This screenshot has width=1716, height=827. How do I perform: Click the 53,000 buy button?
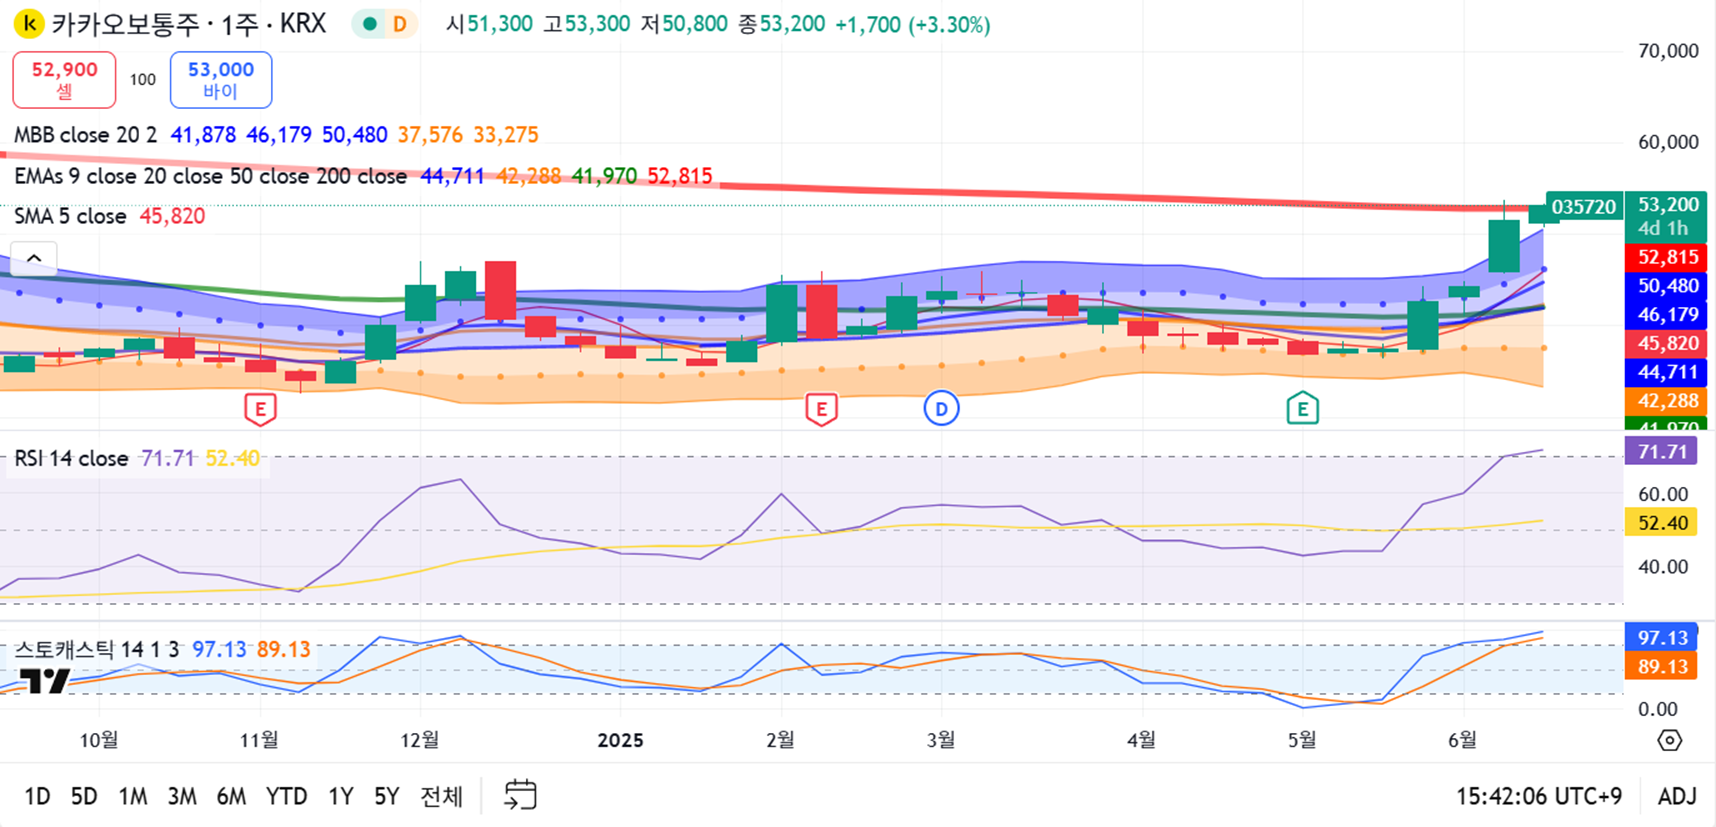(221, 80)
